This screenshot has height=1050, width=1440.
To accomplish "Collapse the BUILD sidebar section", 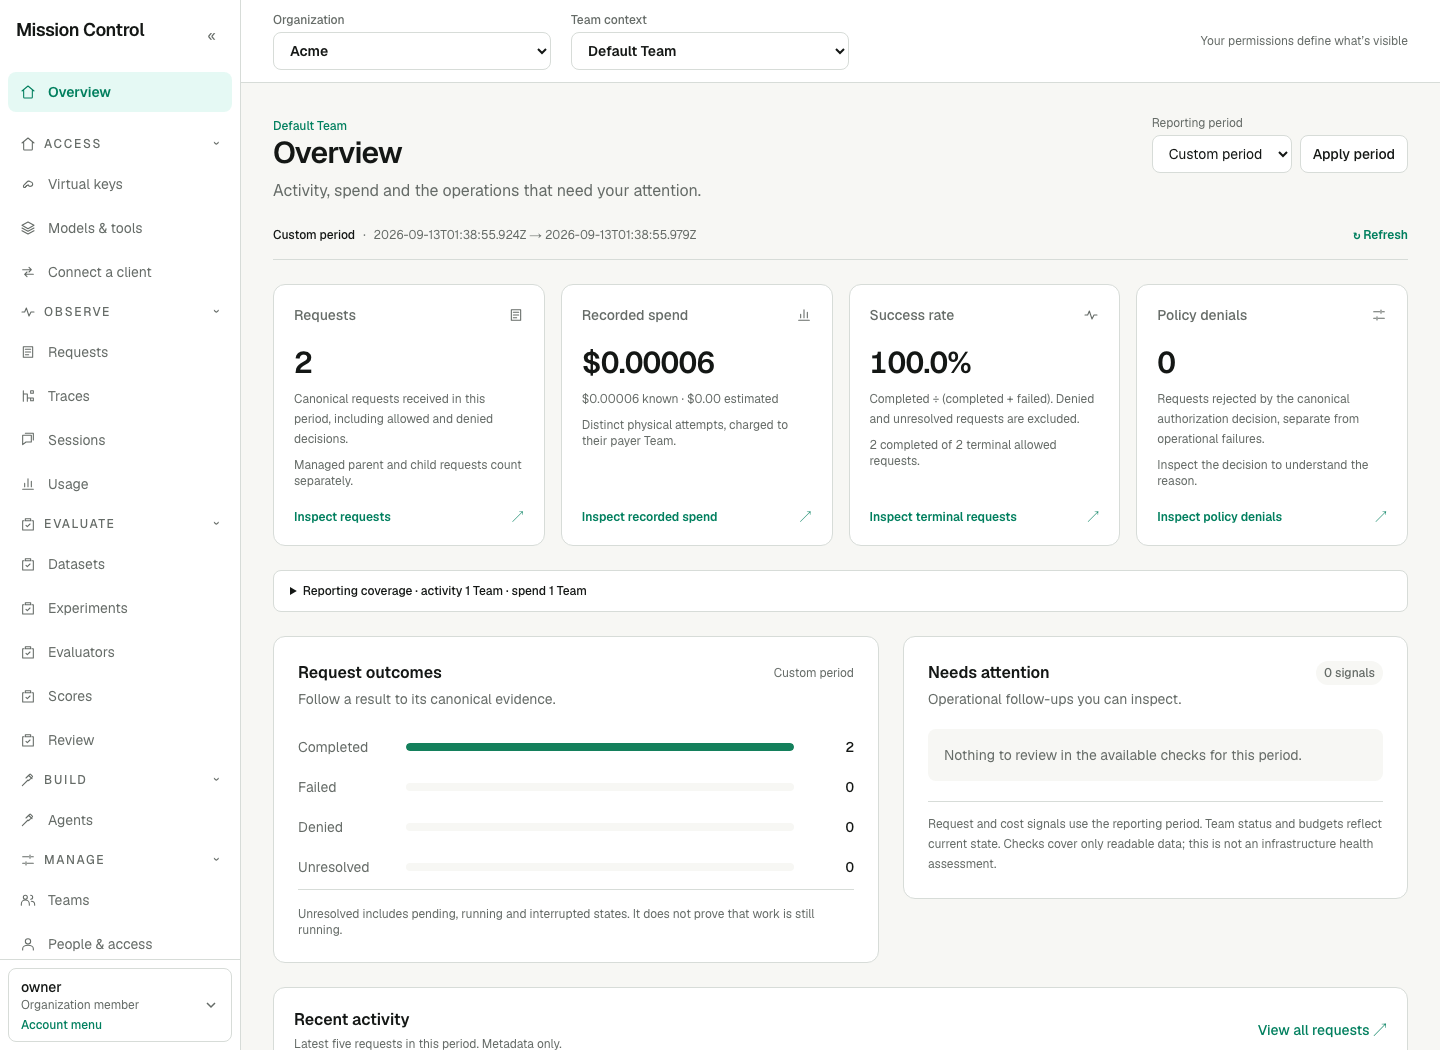I will 120,780.
